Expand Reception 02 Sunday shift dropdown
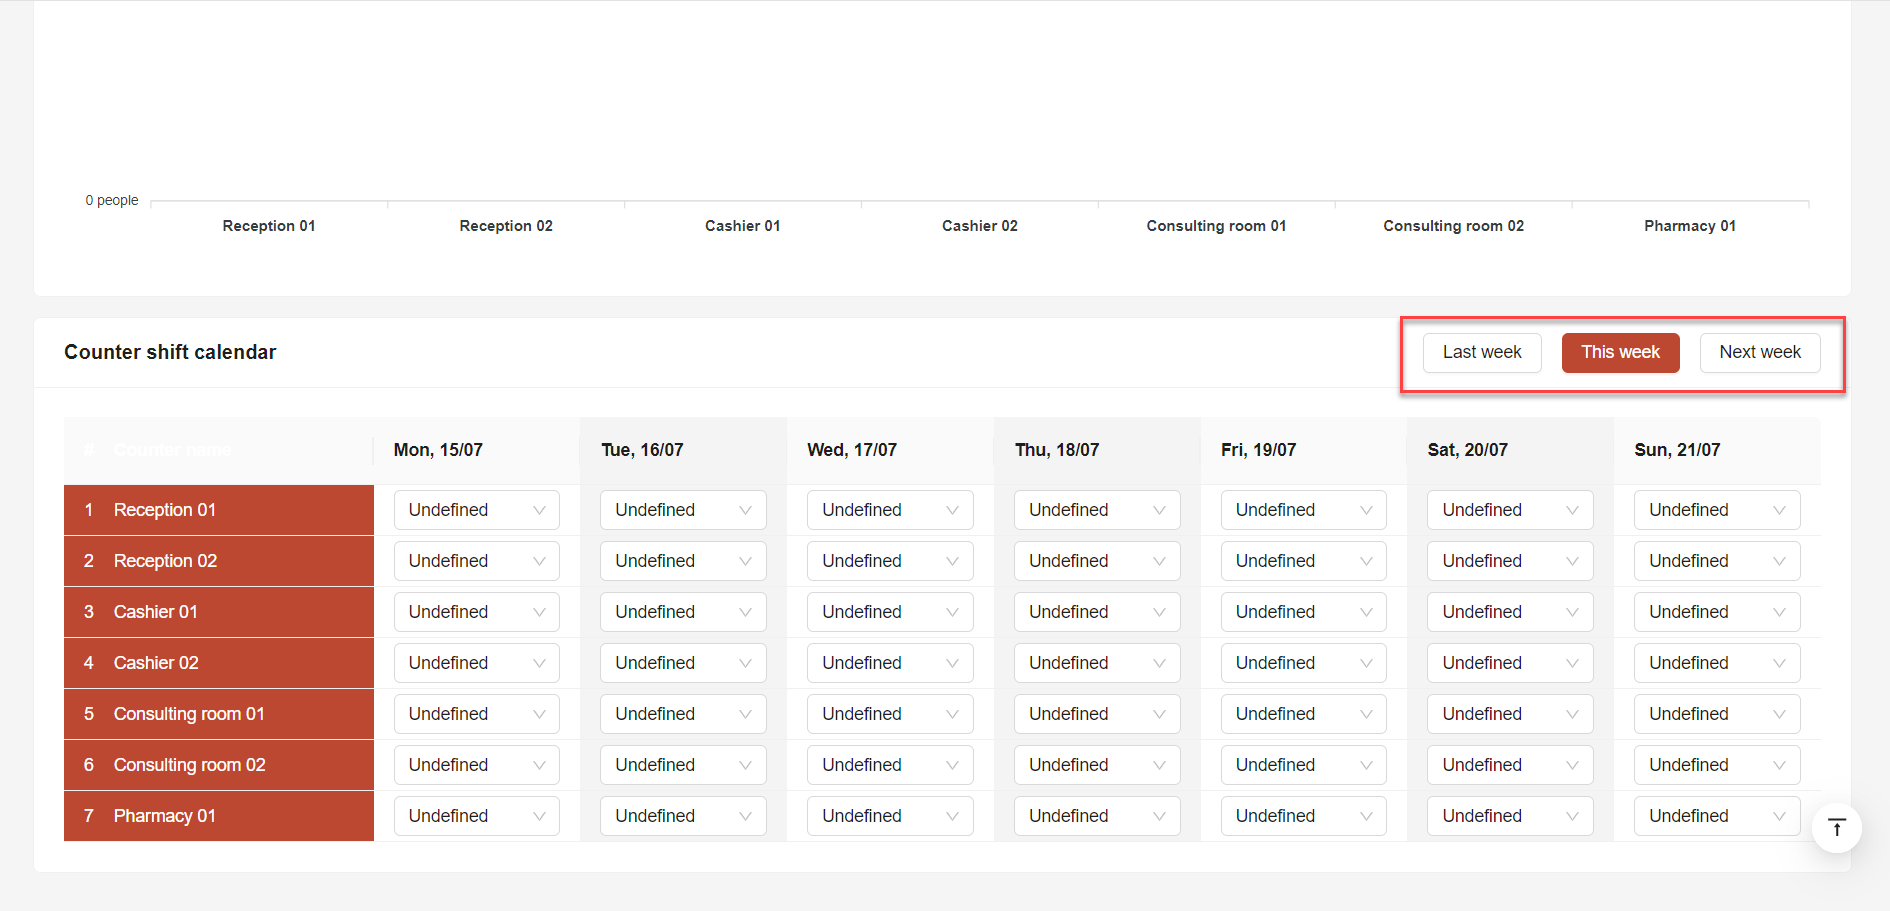 click(x=1717, y=561)
